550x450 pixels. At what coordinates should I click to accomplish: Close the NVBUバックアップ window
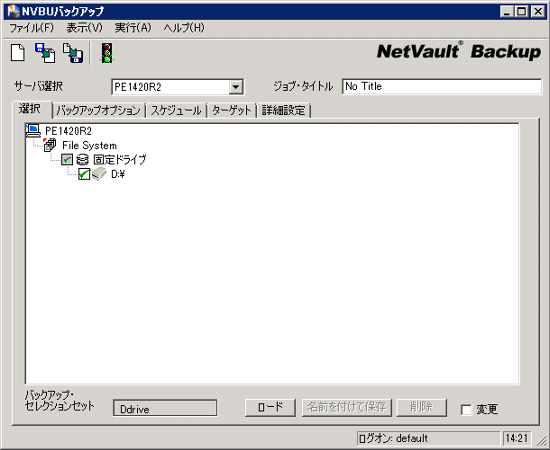(x=538, y=12)
